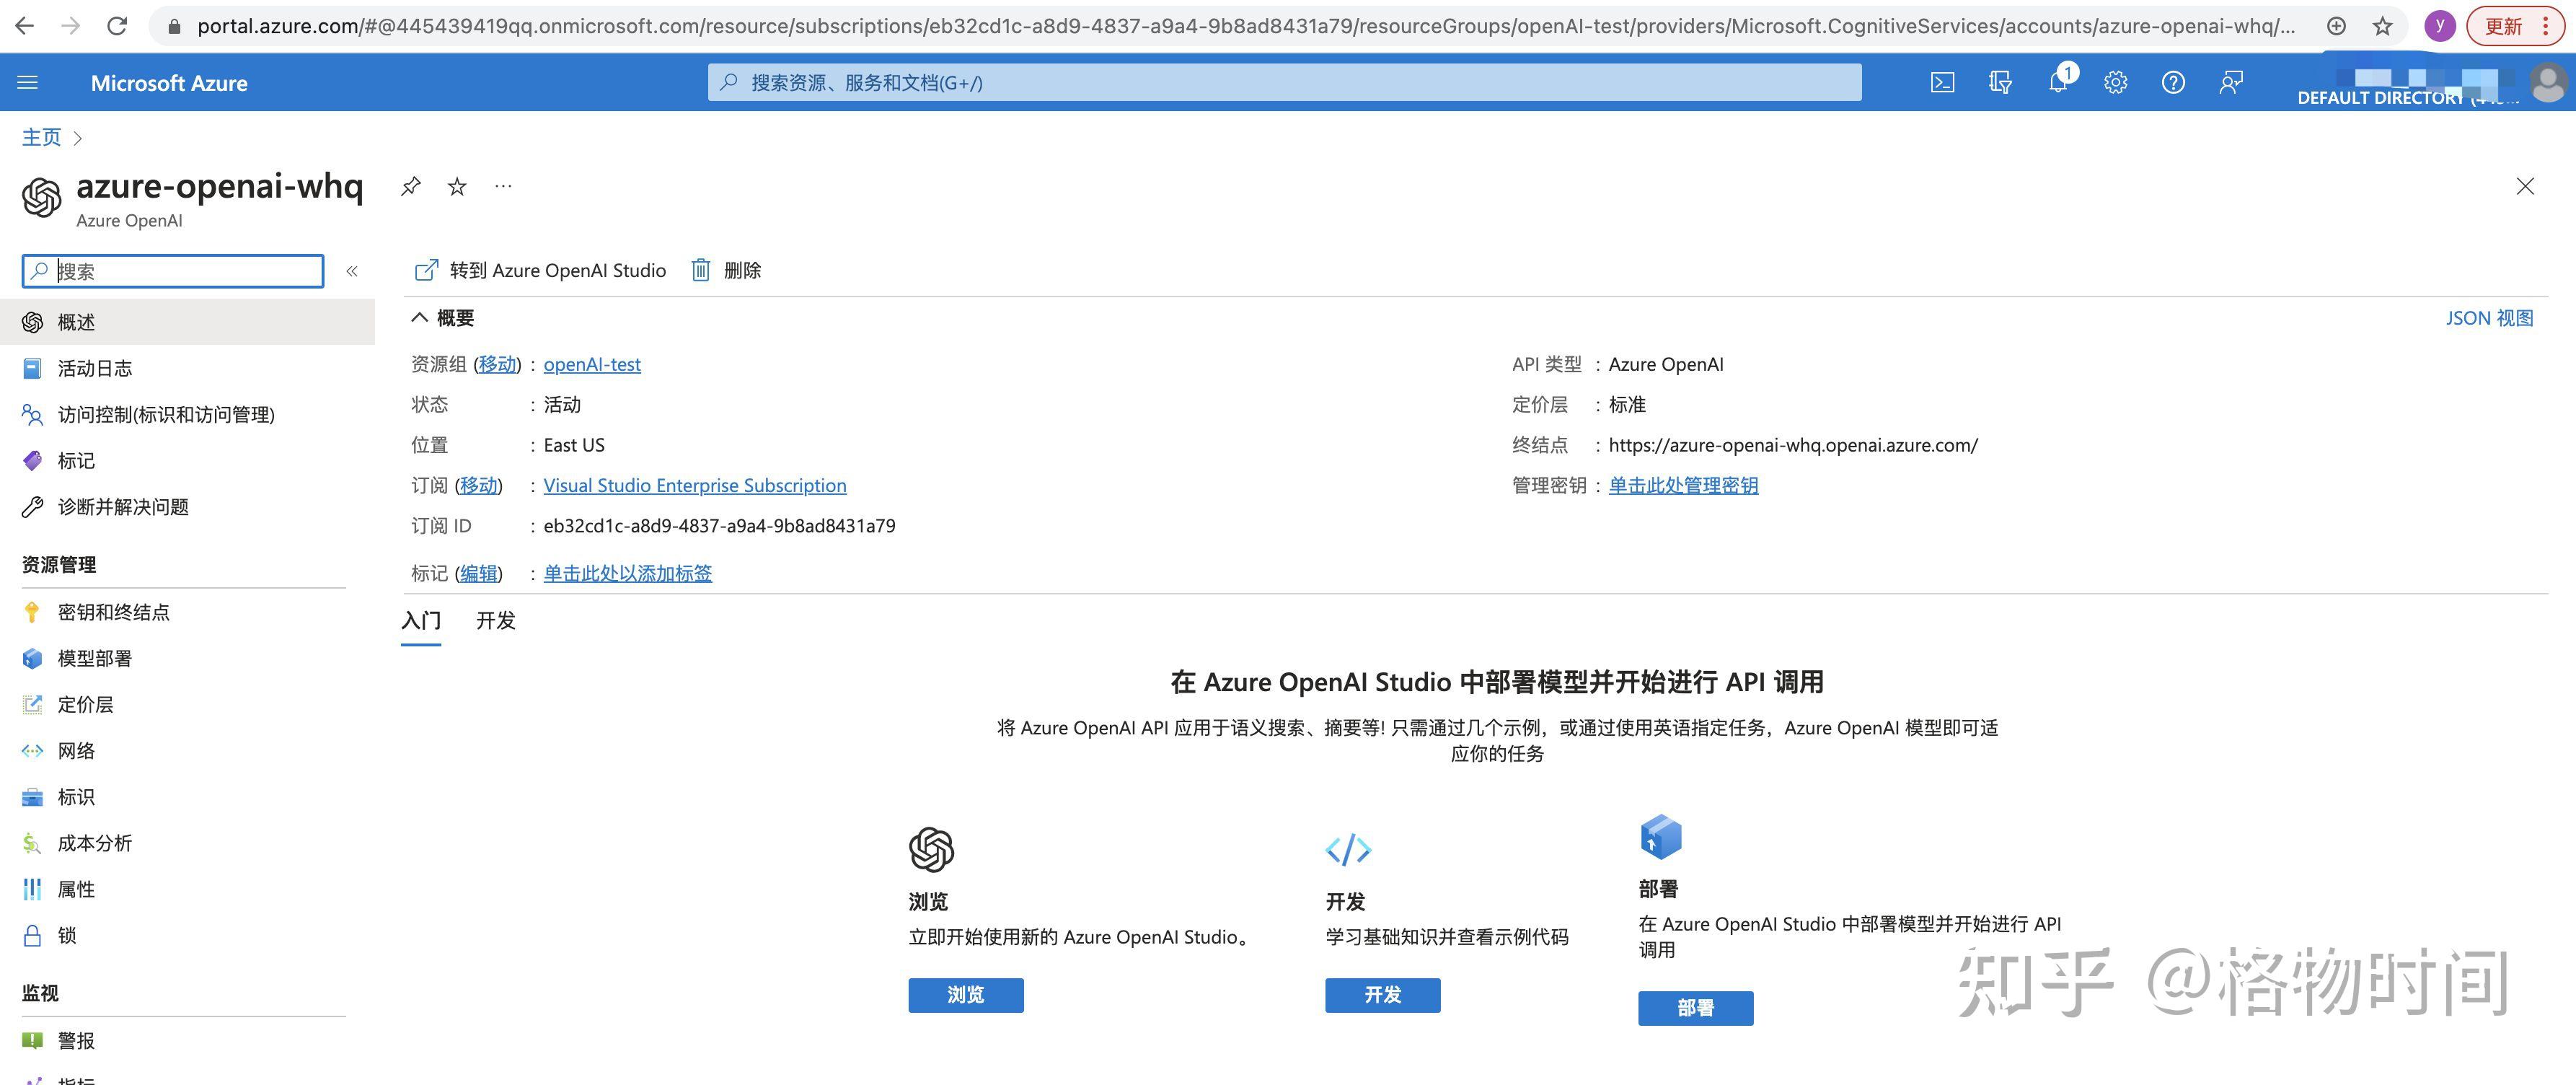
Task: Click the 删除 trash icon in toolbar
Action: pos(702,270)
